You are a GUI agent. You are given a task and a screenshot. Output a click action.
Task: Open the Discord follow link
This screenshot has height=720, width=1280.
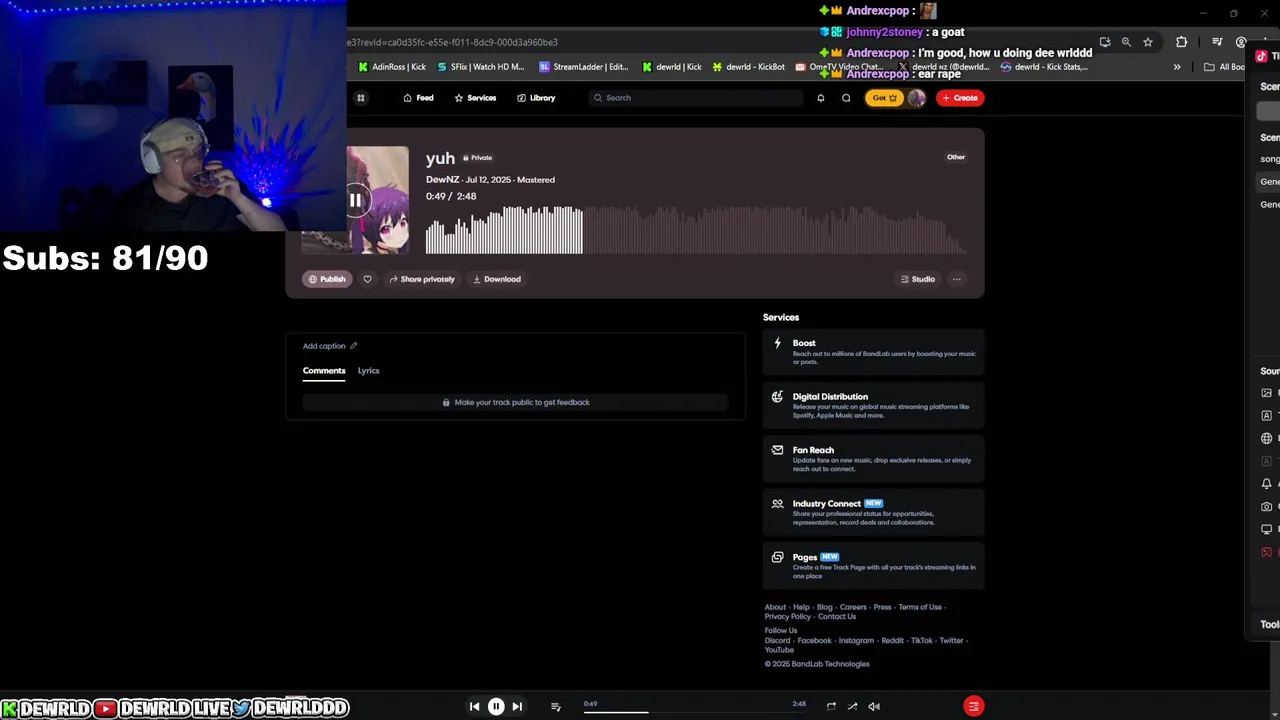coord(777,641)
